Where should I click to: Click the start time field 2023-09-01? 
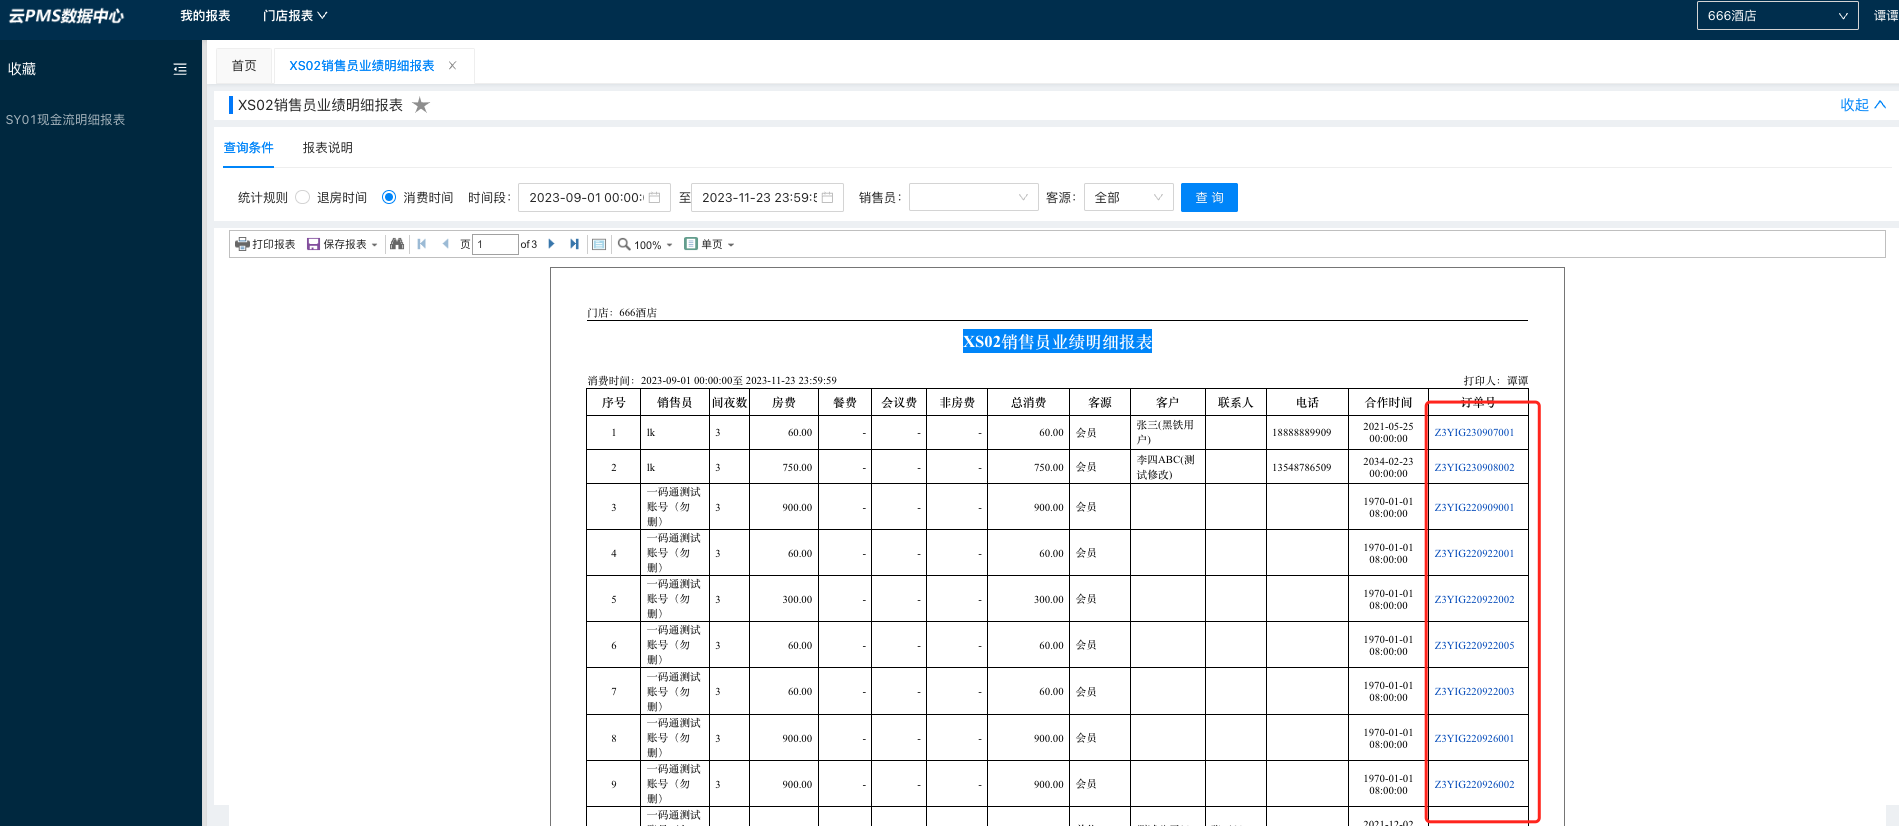594,197
